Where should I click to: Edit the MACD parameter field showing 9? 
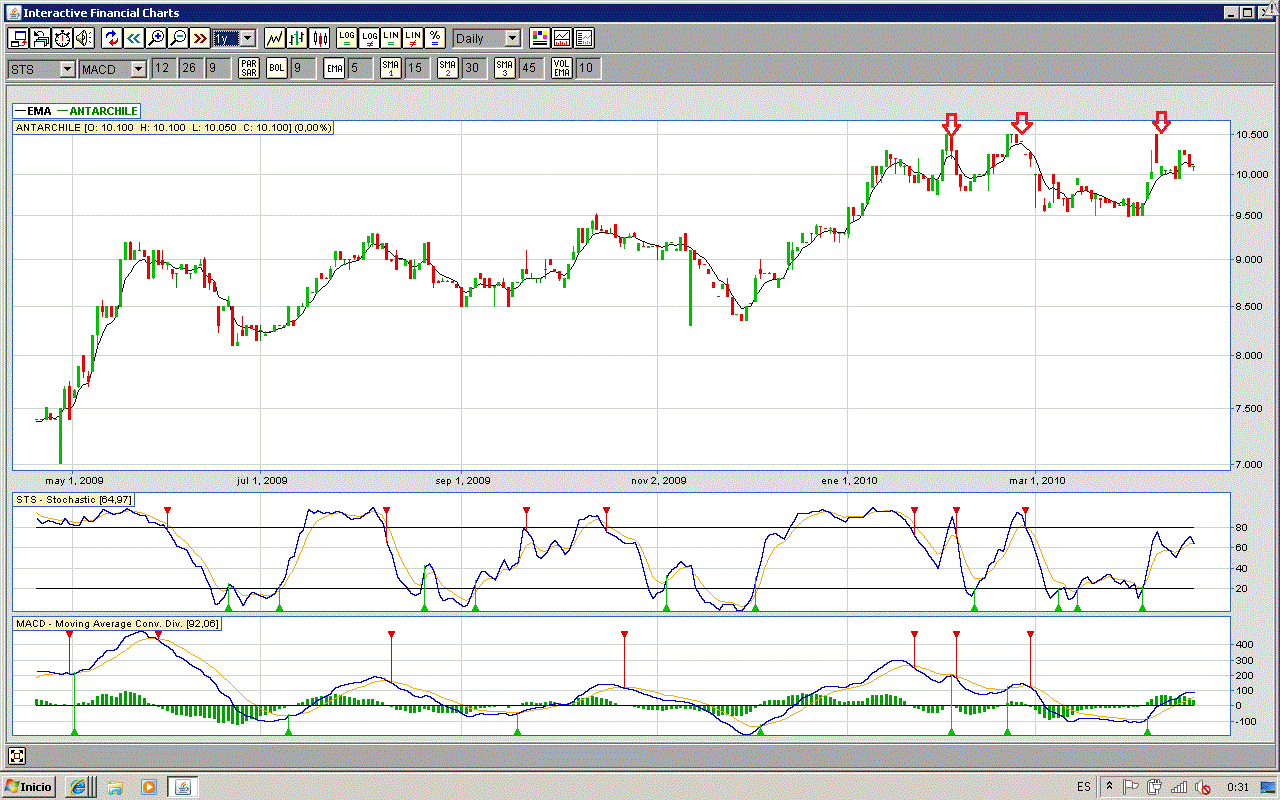click(218, 69)
